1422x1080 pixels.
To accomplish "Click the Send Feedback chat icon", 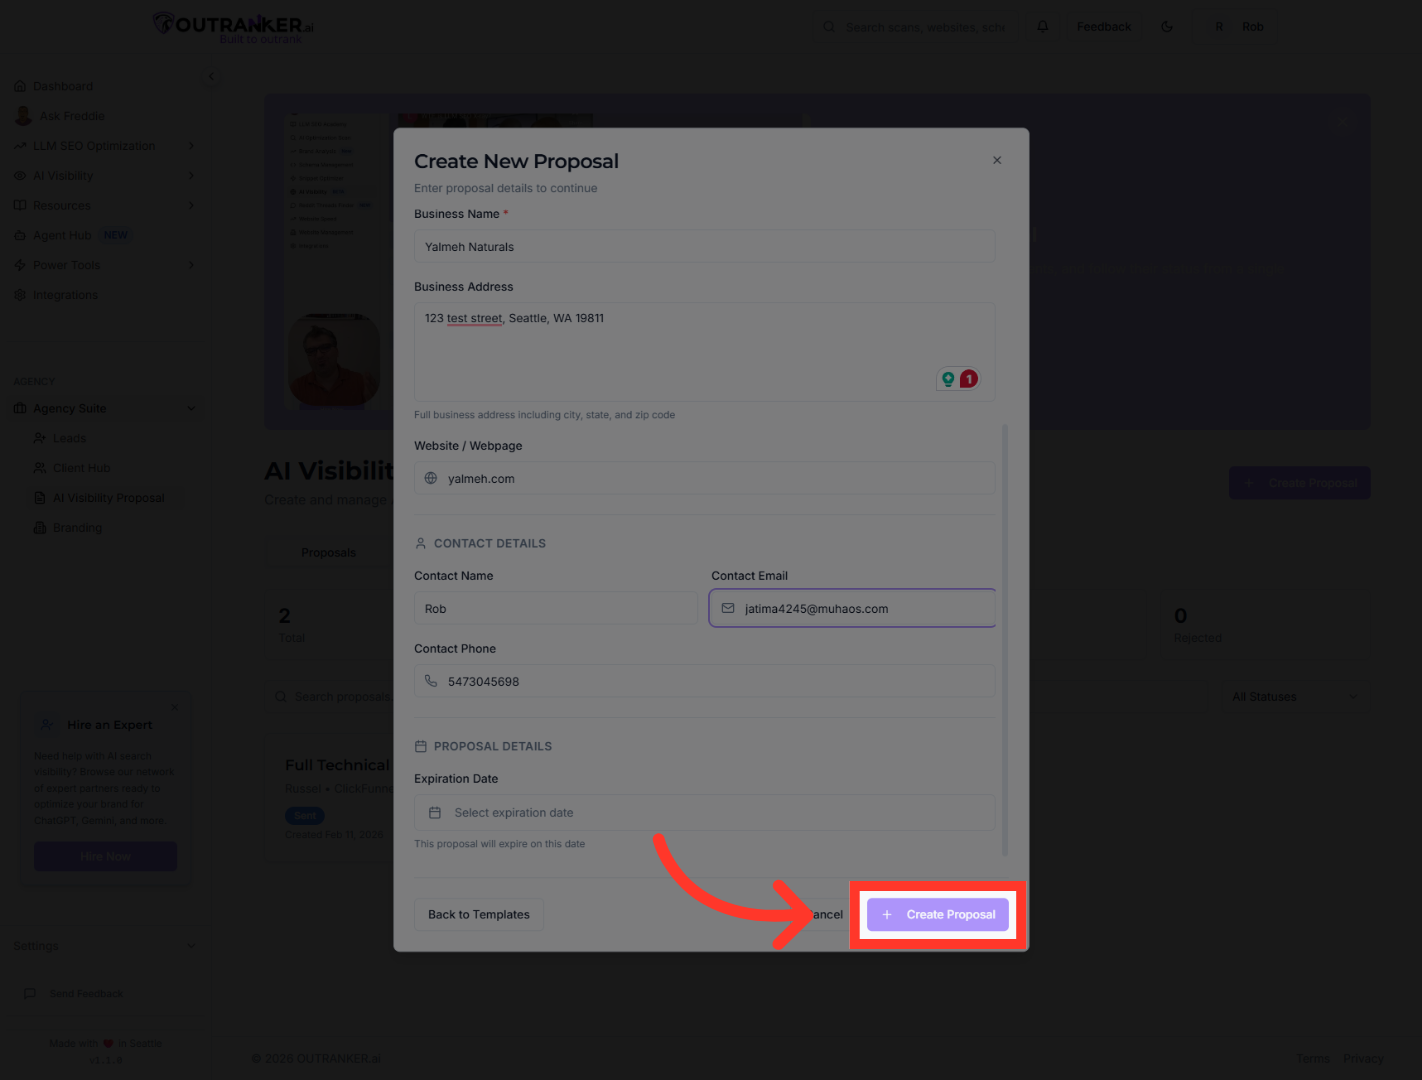I will coord(30,994).
